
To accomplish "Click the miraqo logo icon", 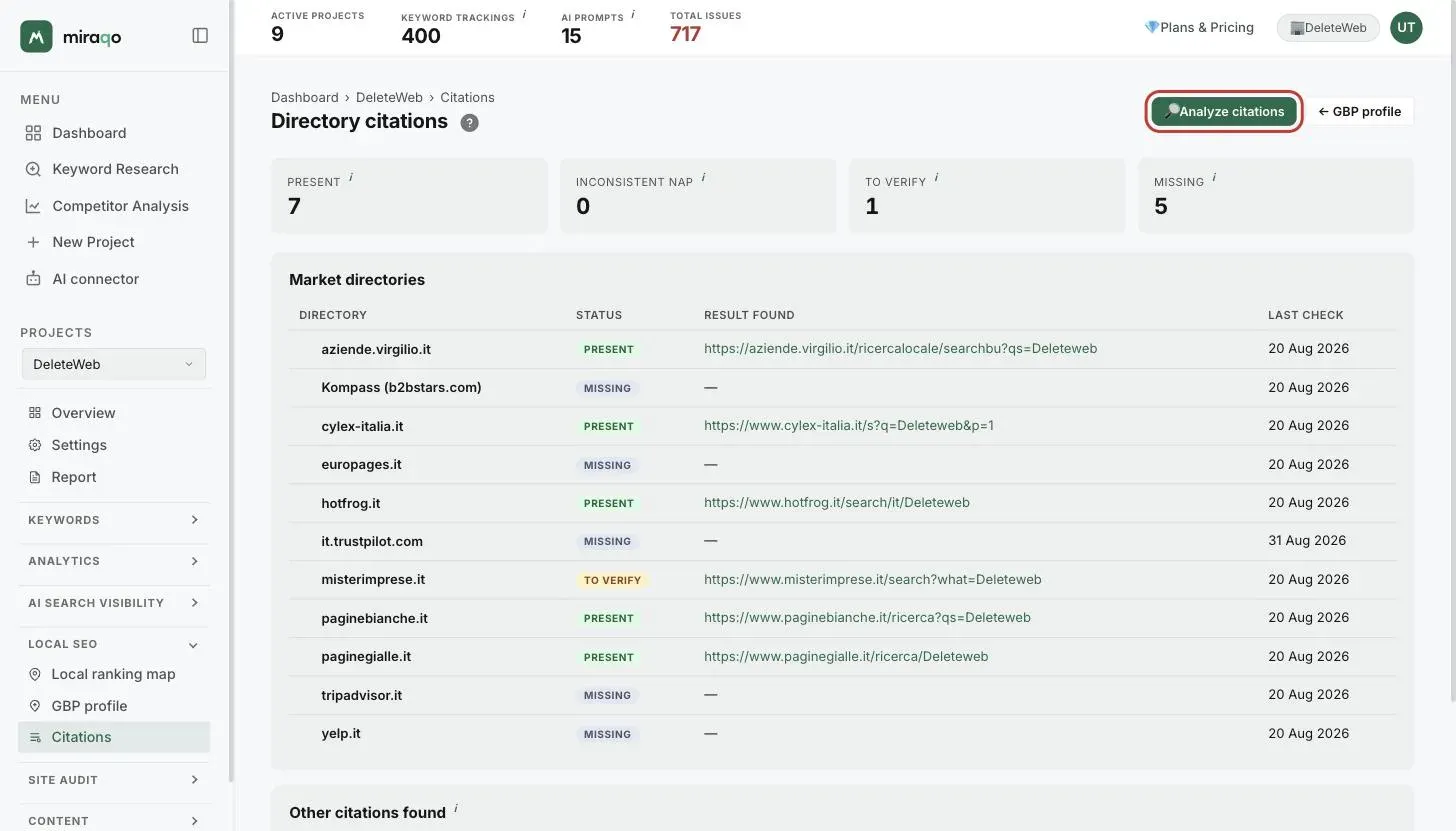I will coord(36,36).
